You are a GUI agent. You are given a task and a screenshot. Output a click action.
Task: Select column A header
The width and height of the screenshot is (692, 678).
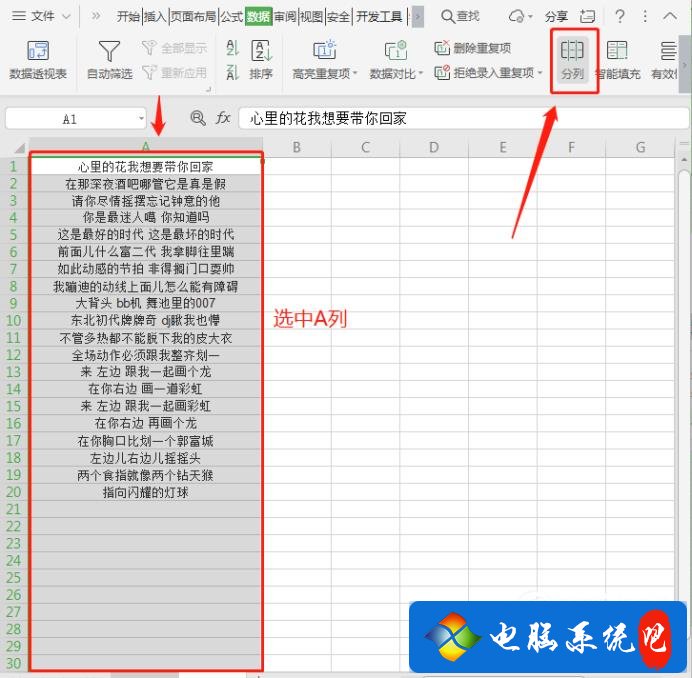pyautogui.click(x=146, y=147)
